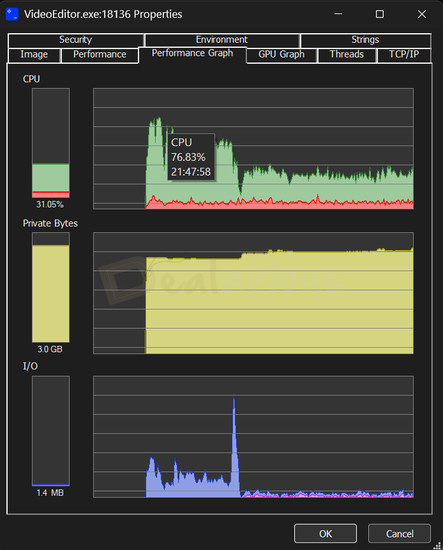Click the 1.4 MB value
The width and height of the screenshot is (443, 550).
[x=50, y=493]
